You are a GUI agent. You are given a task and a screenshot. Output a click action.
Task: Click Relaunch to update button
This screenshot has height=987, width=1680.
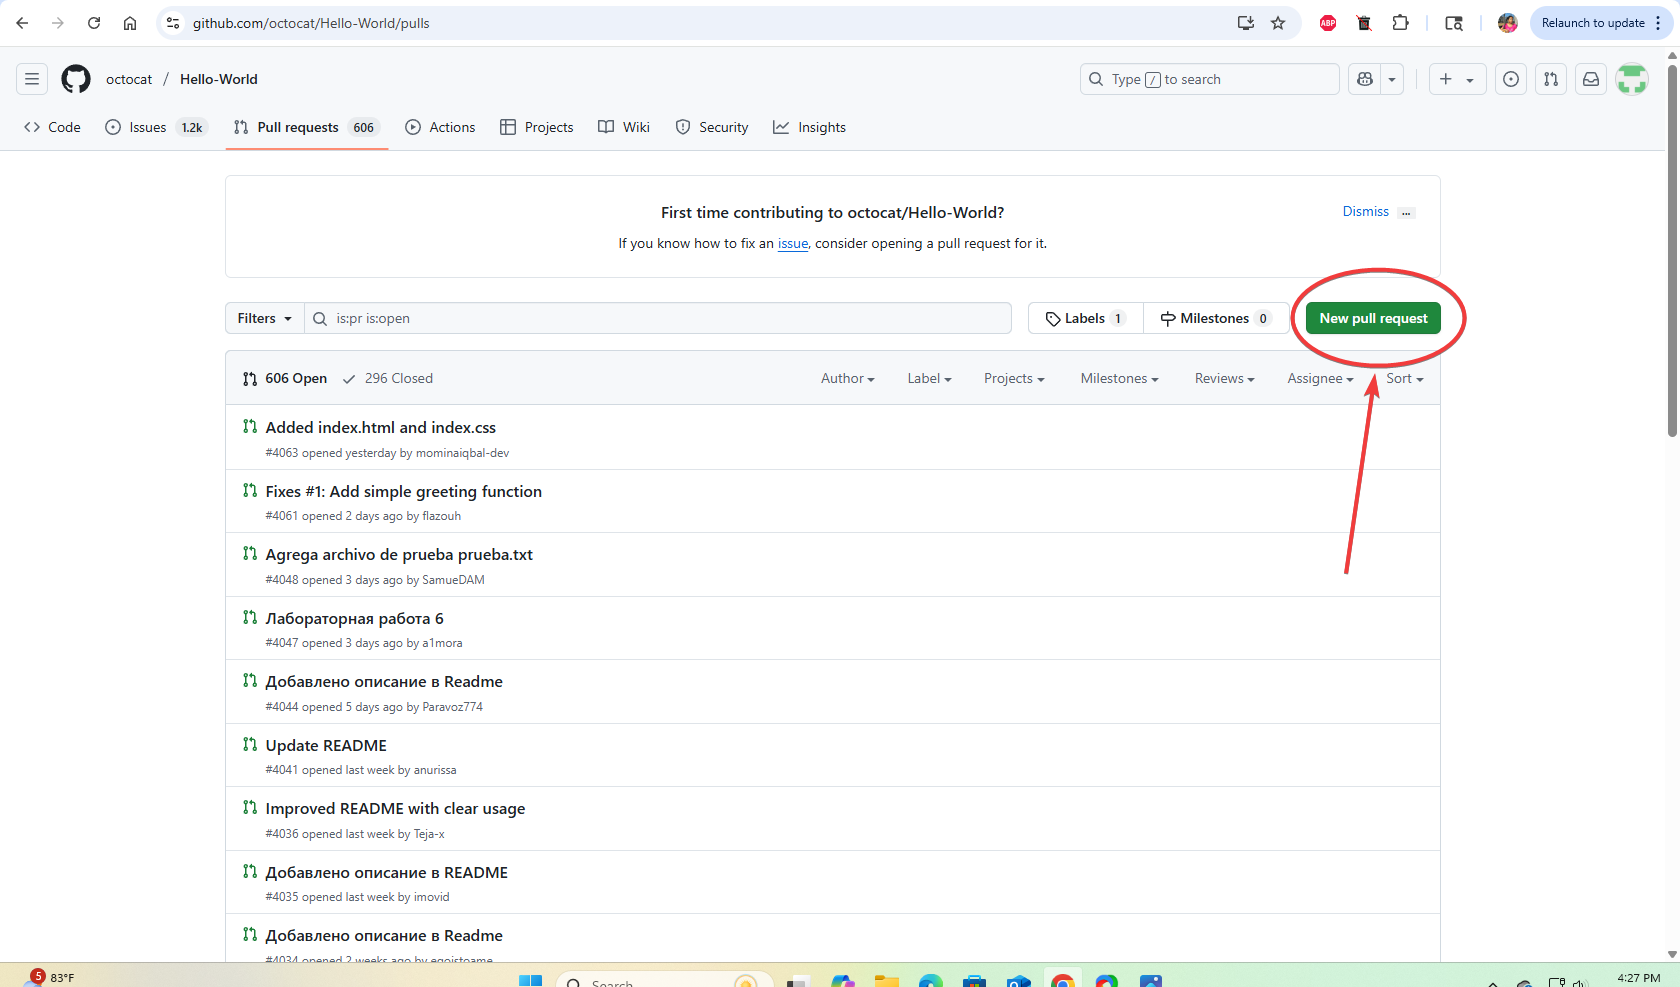click(1592, 23)
